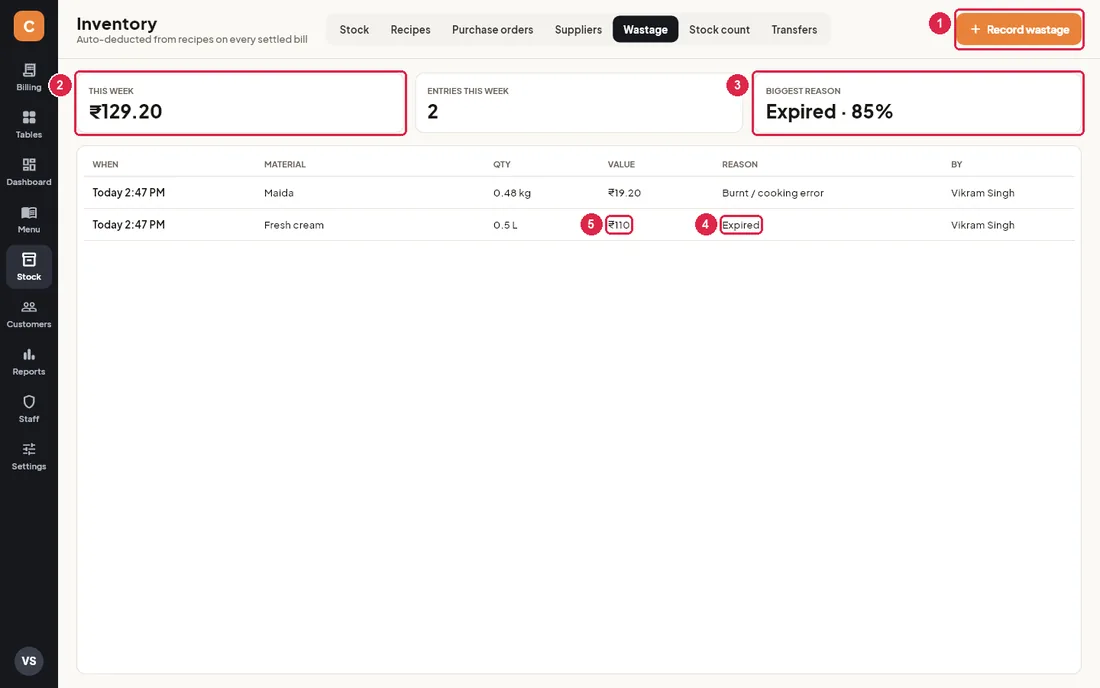Click the 0.5 L quantity cell
The image size is (1100, 688).
[x=505, y=225]
